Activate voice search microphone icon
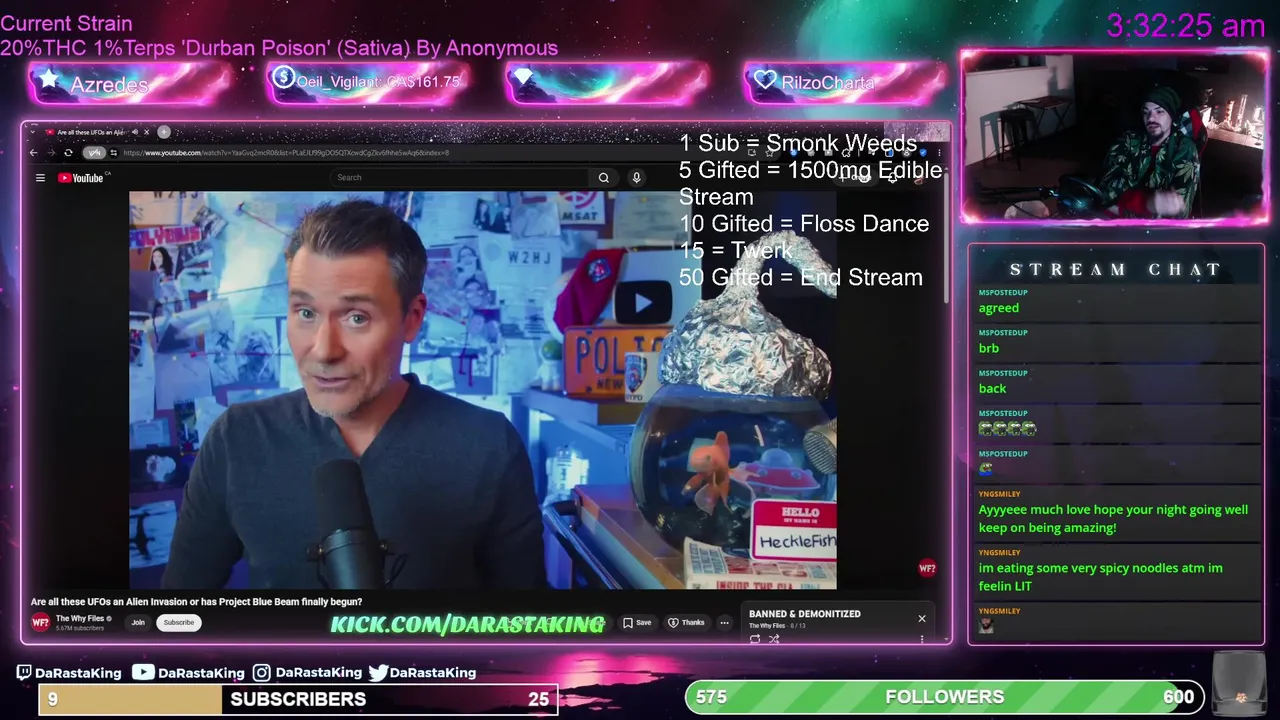The width and height of the screenshot is (1280, 720). click(x=636, y=178)
